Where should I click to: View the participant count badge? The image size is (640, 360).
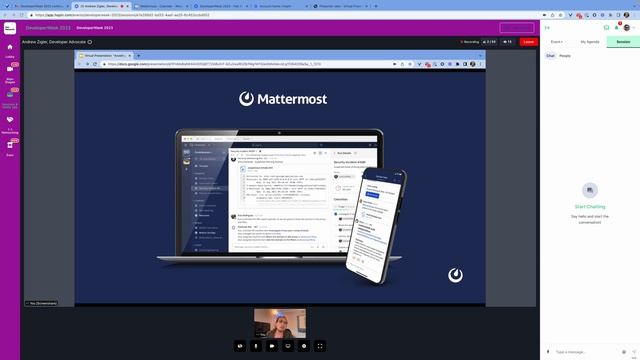click(x=489, y=42)
